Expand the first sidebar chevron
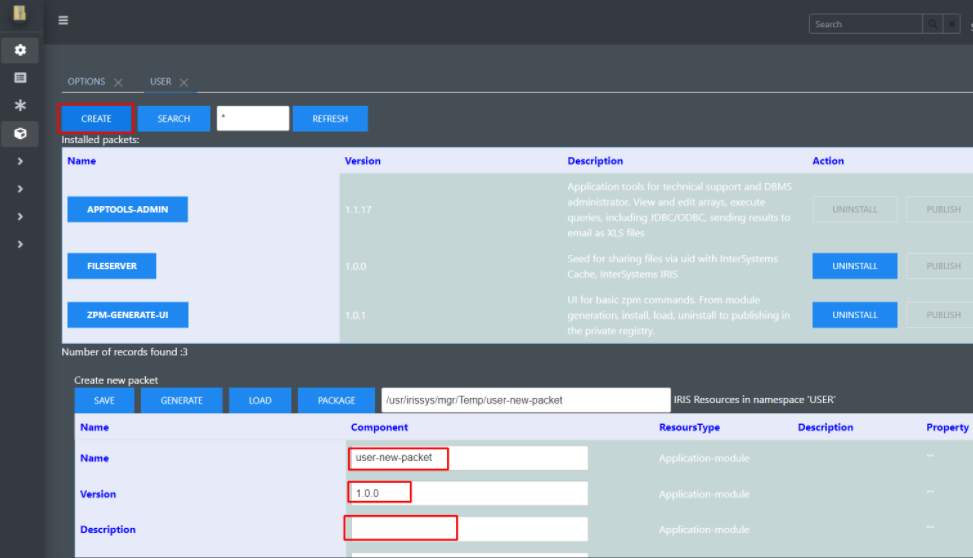The image size is (973, 558). click(x=20, y=161)
